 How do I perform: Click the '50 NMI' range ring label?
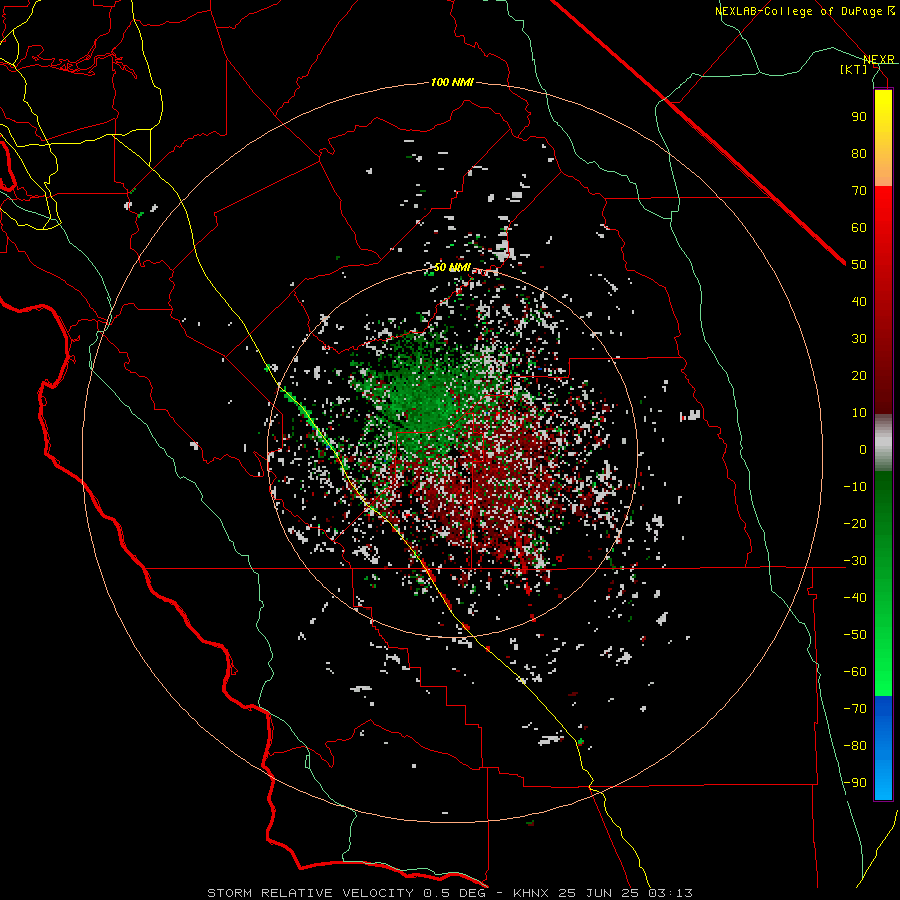[x=452, y=267]
